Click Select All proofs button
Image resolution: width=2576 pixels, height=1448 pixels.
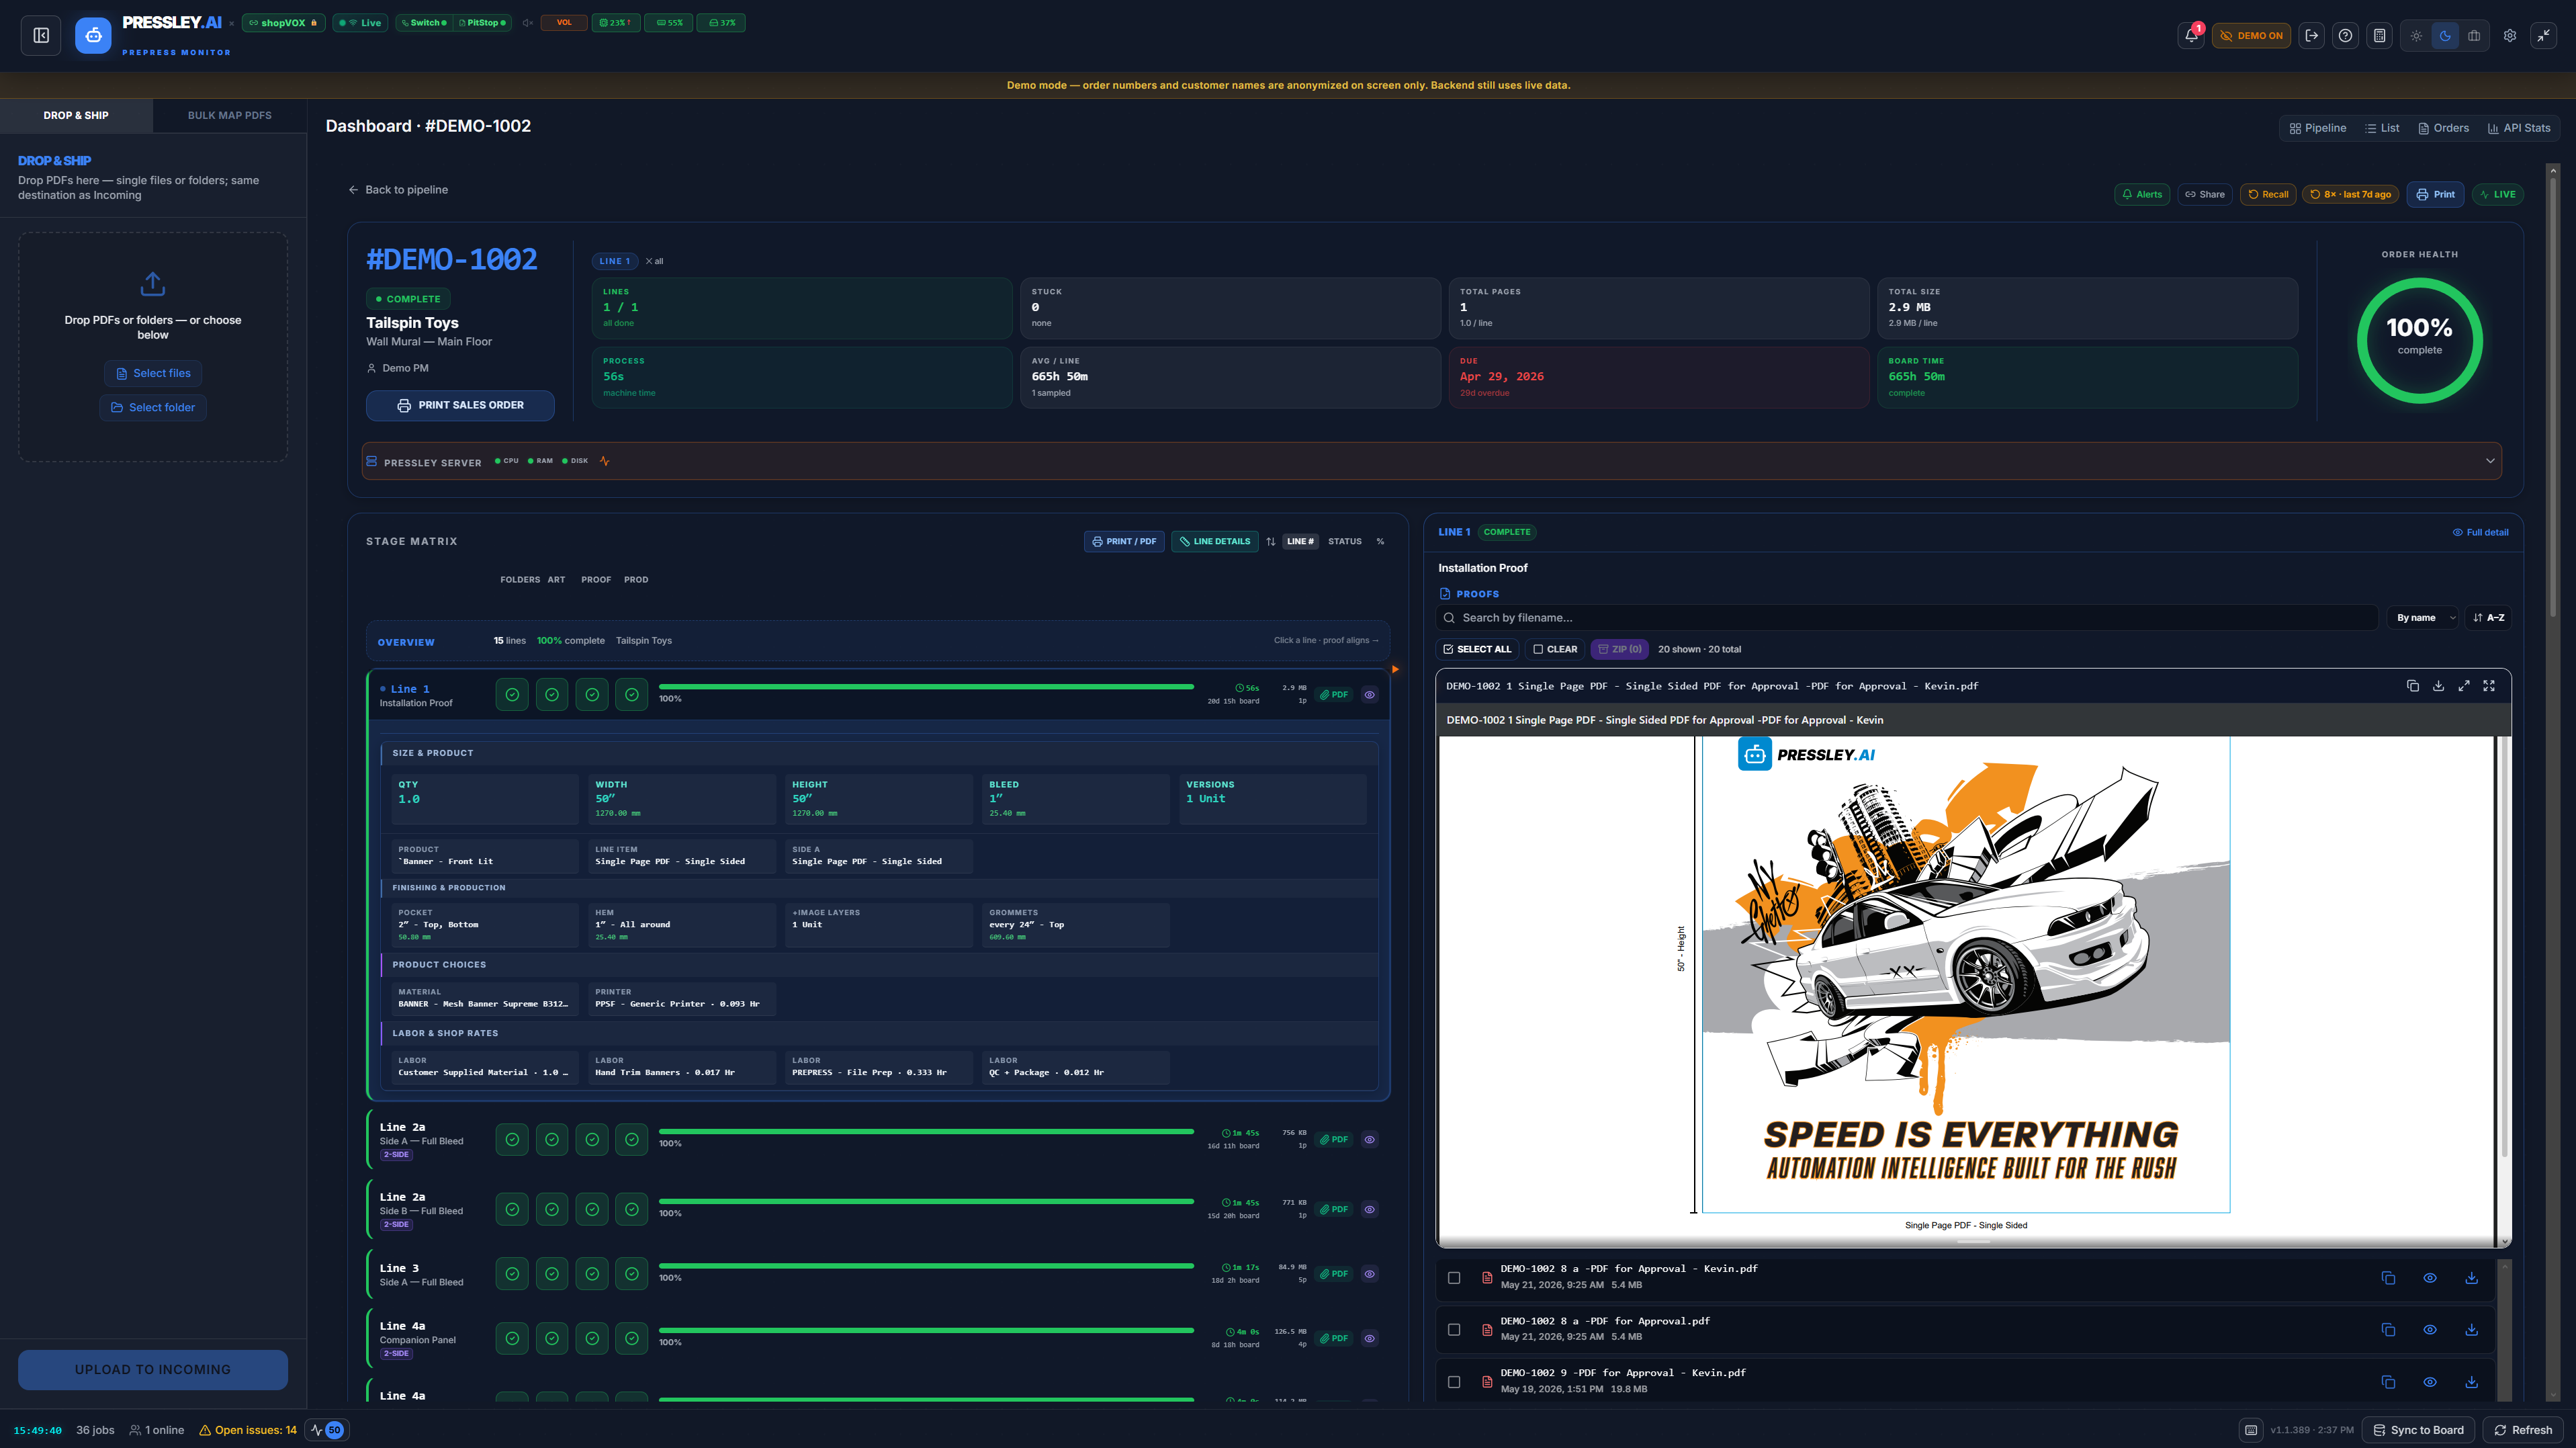point(1477,649)
